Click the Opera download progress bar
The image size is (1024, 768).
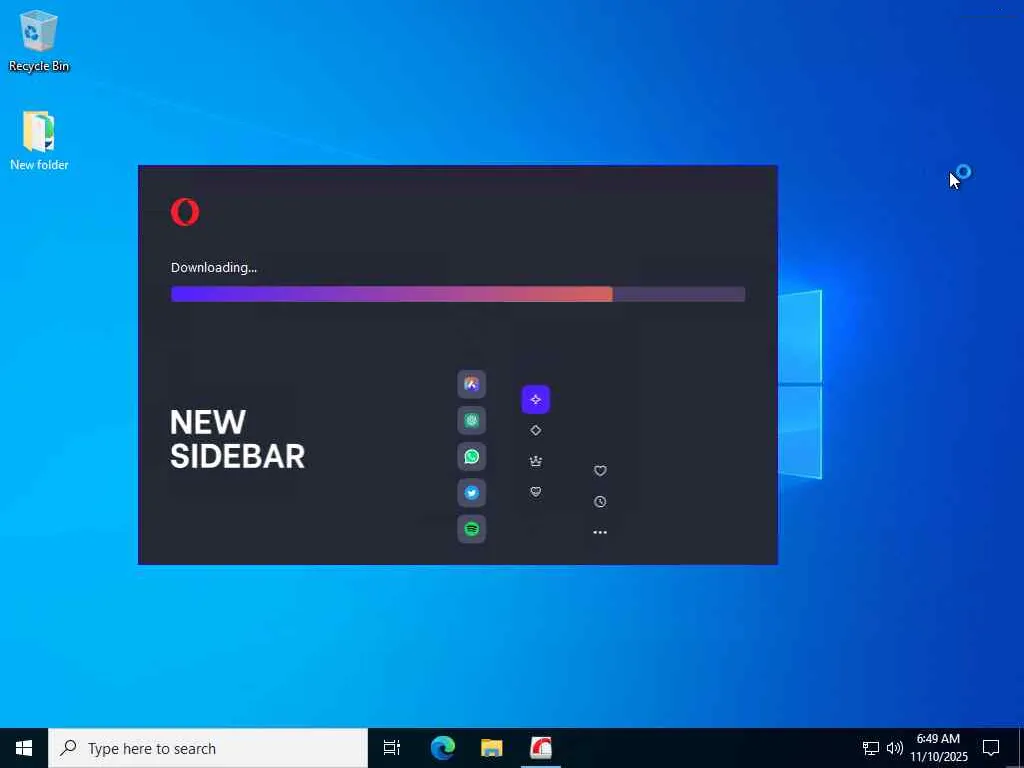[458, 295]
